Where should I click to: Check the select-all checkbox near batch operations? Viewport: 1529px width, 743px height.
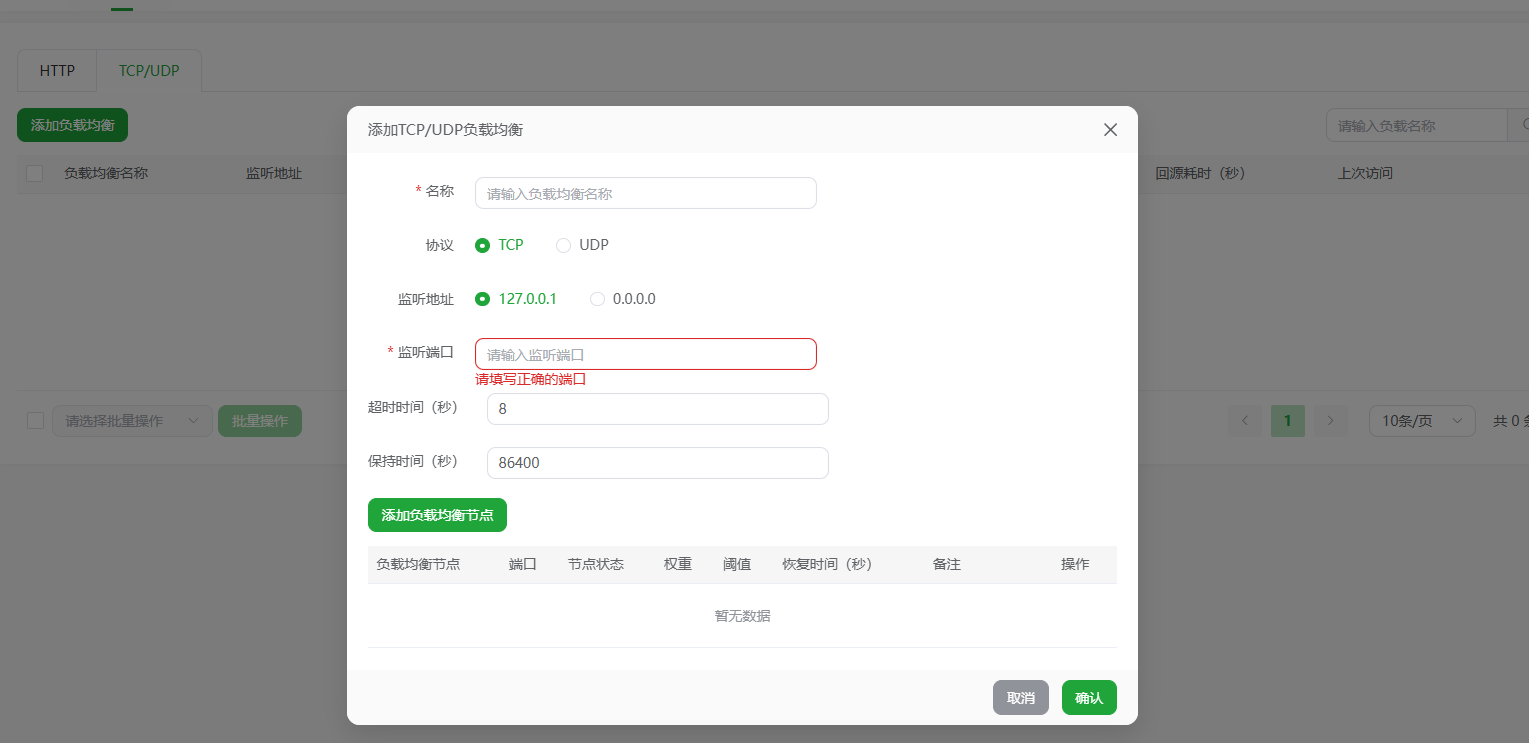point(35,420)
